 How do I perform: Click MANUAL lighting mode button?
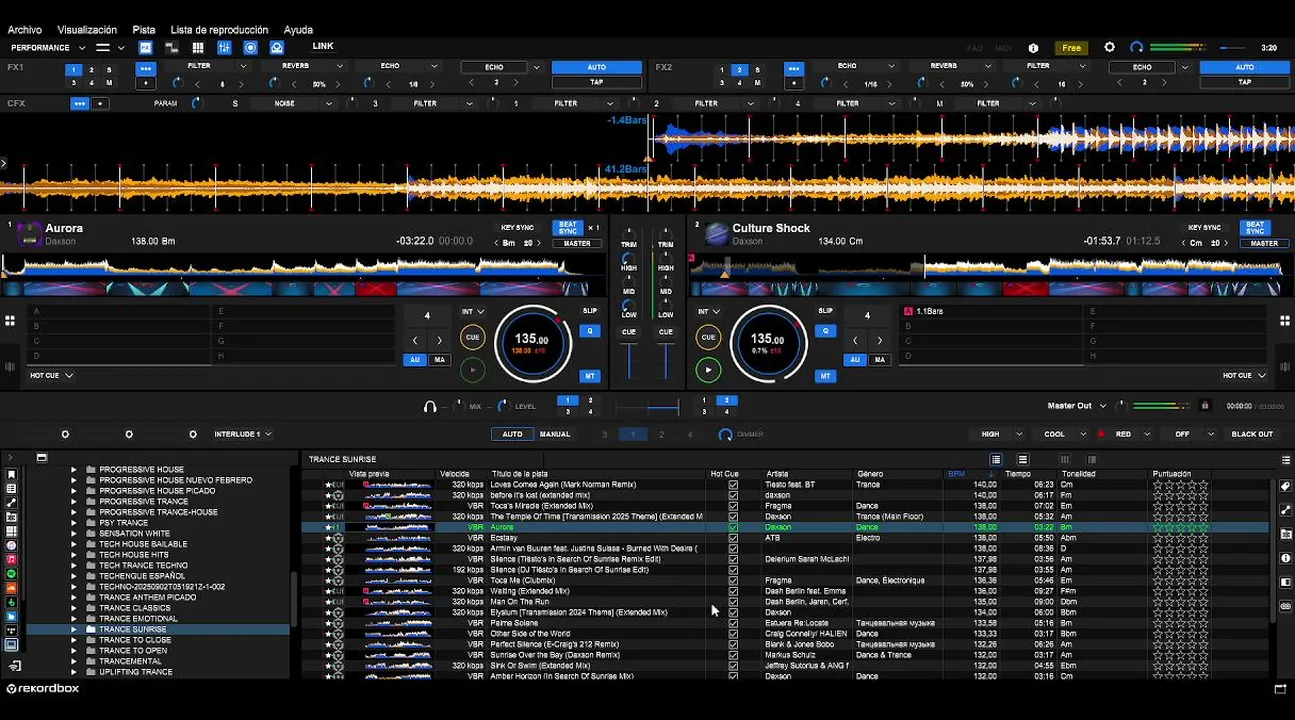pyautogui.click(x=555, y=434)
